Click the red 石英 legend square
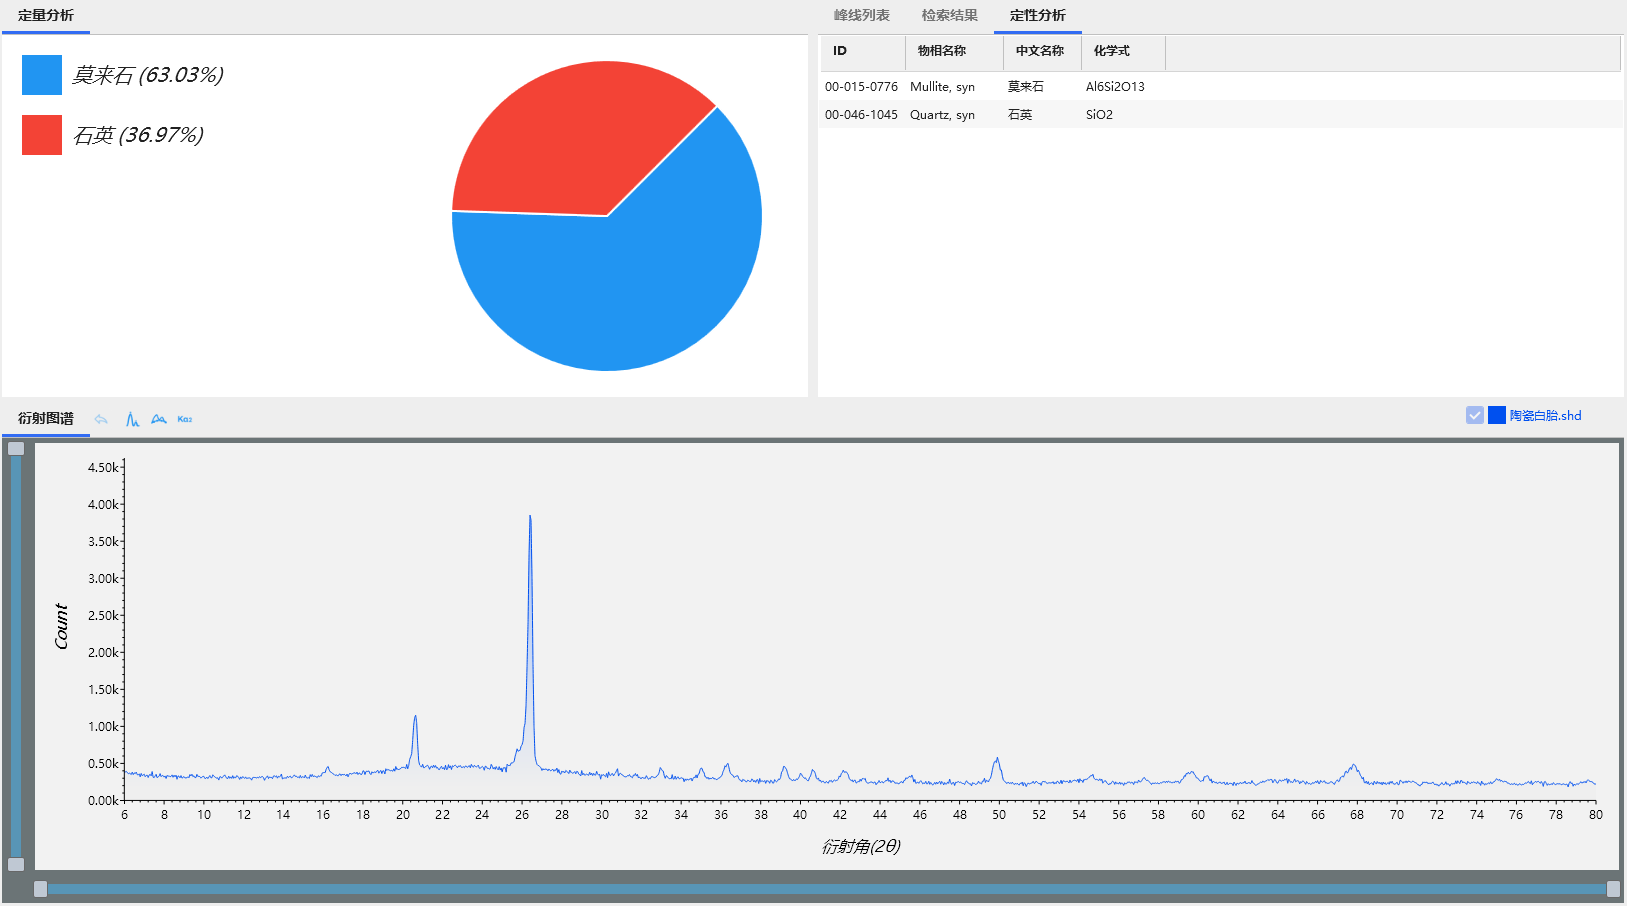 42,135
